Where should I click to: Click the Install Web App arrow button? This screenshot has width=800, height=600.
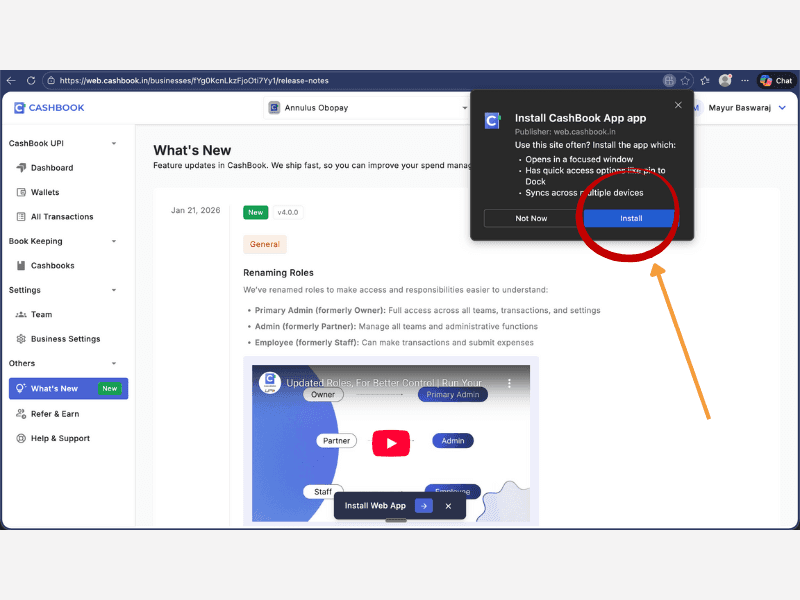[424, 506]
